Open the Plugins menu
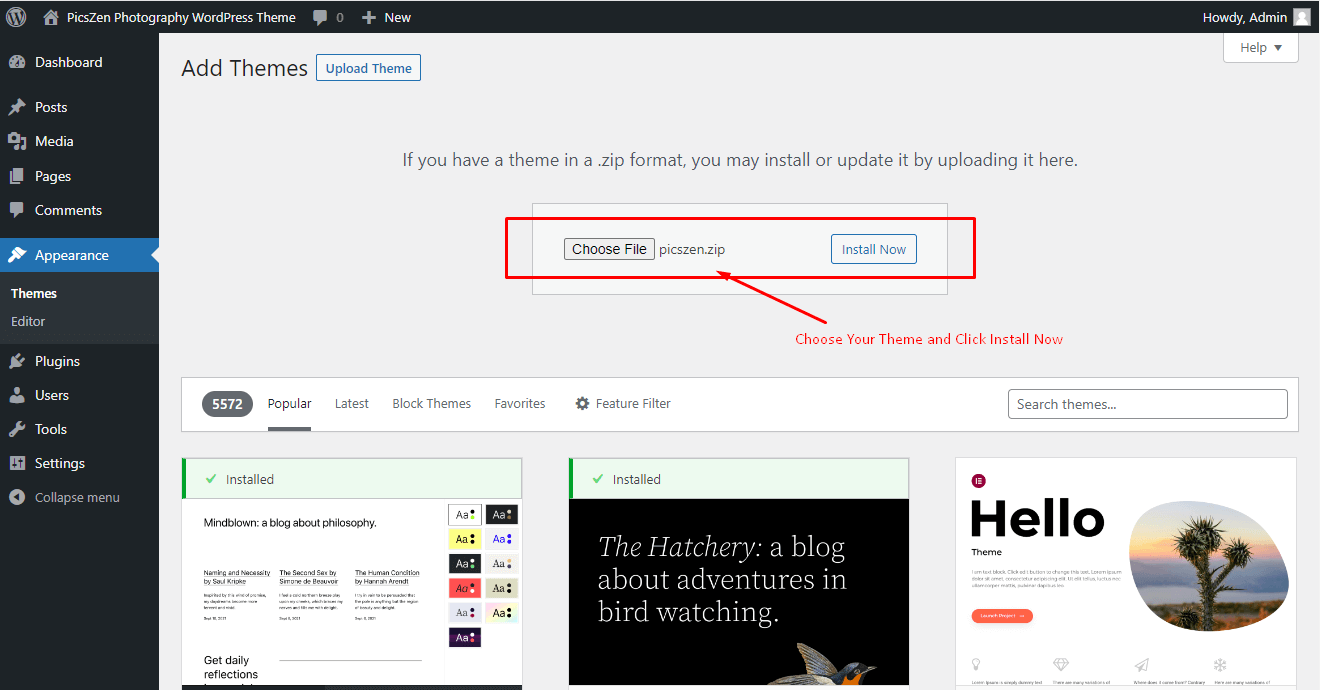Viewport: 1320px width, 690px height. pos(79,361)
